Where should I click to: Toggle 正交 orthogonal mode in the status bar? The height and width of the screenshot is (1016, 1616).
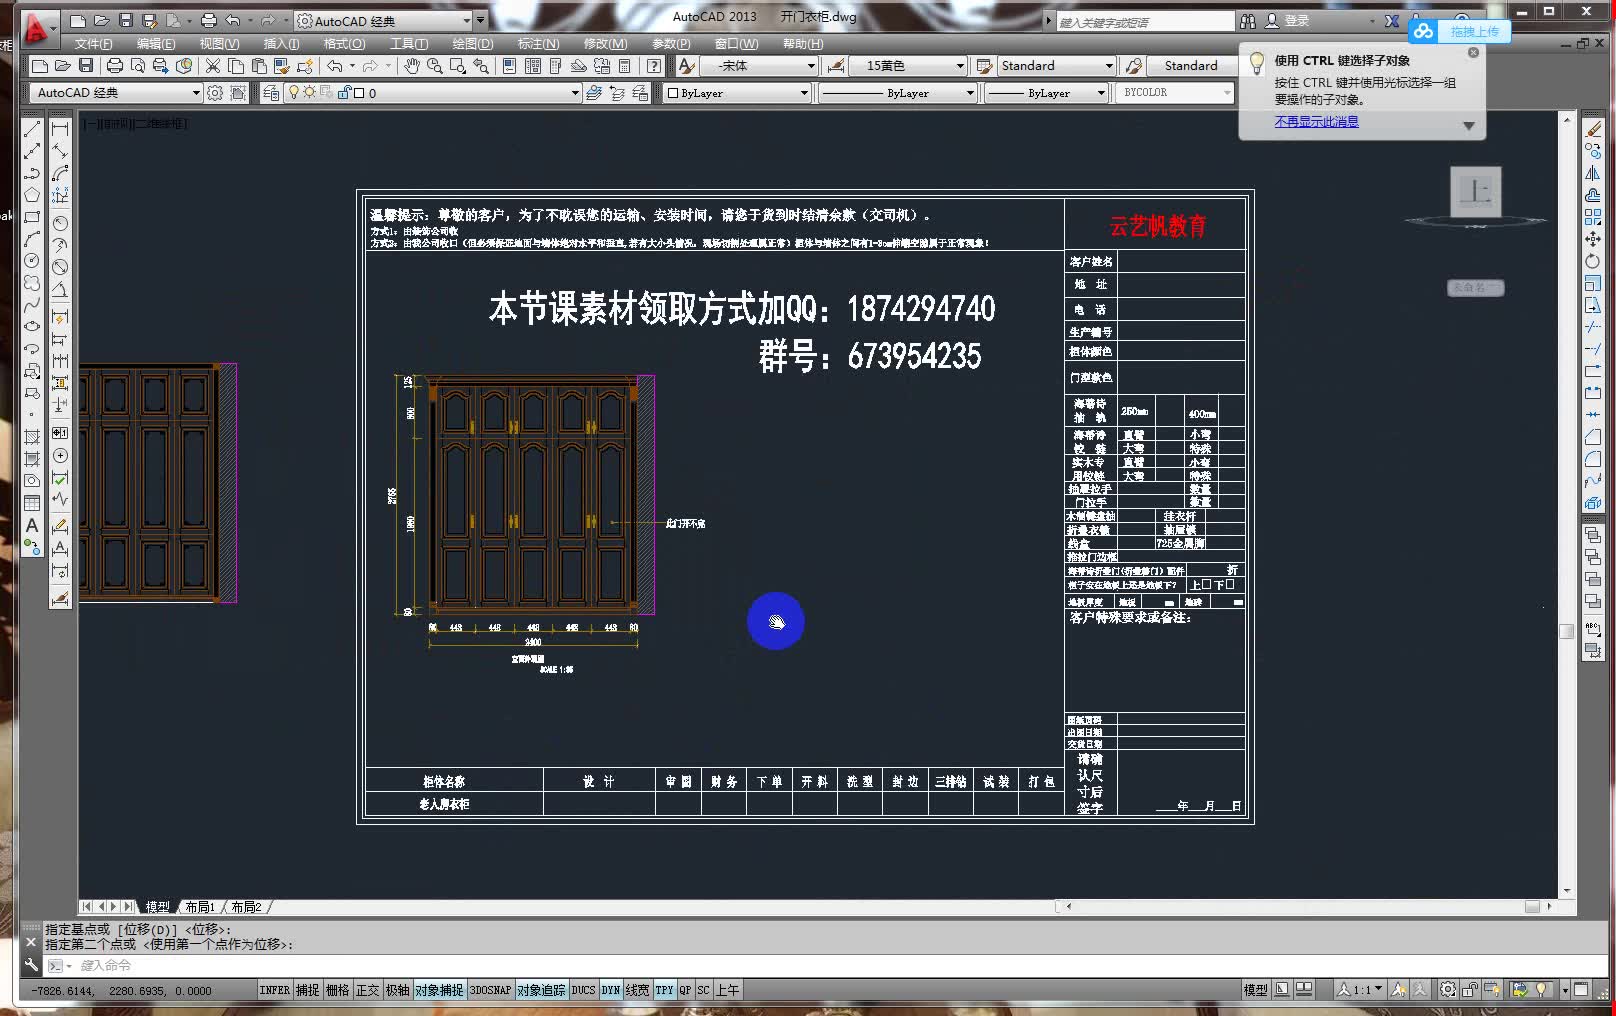tap(367, 989)
